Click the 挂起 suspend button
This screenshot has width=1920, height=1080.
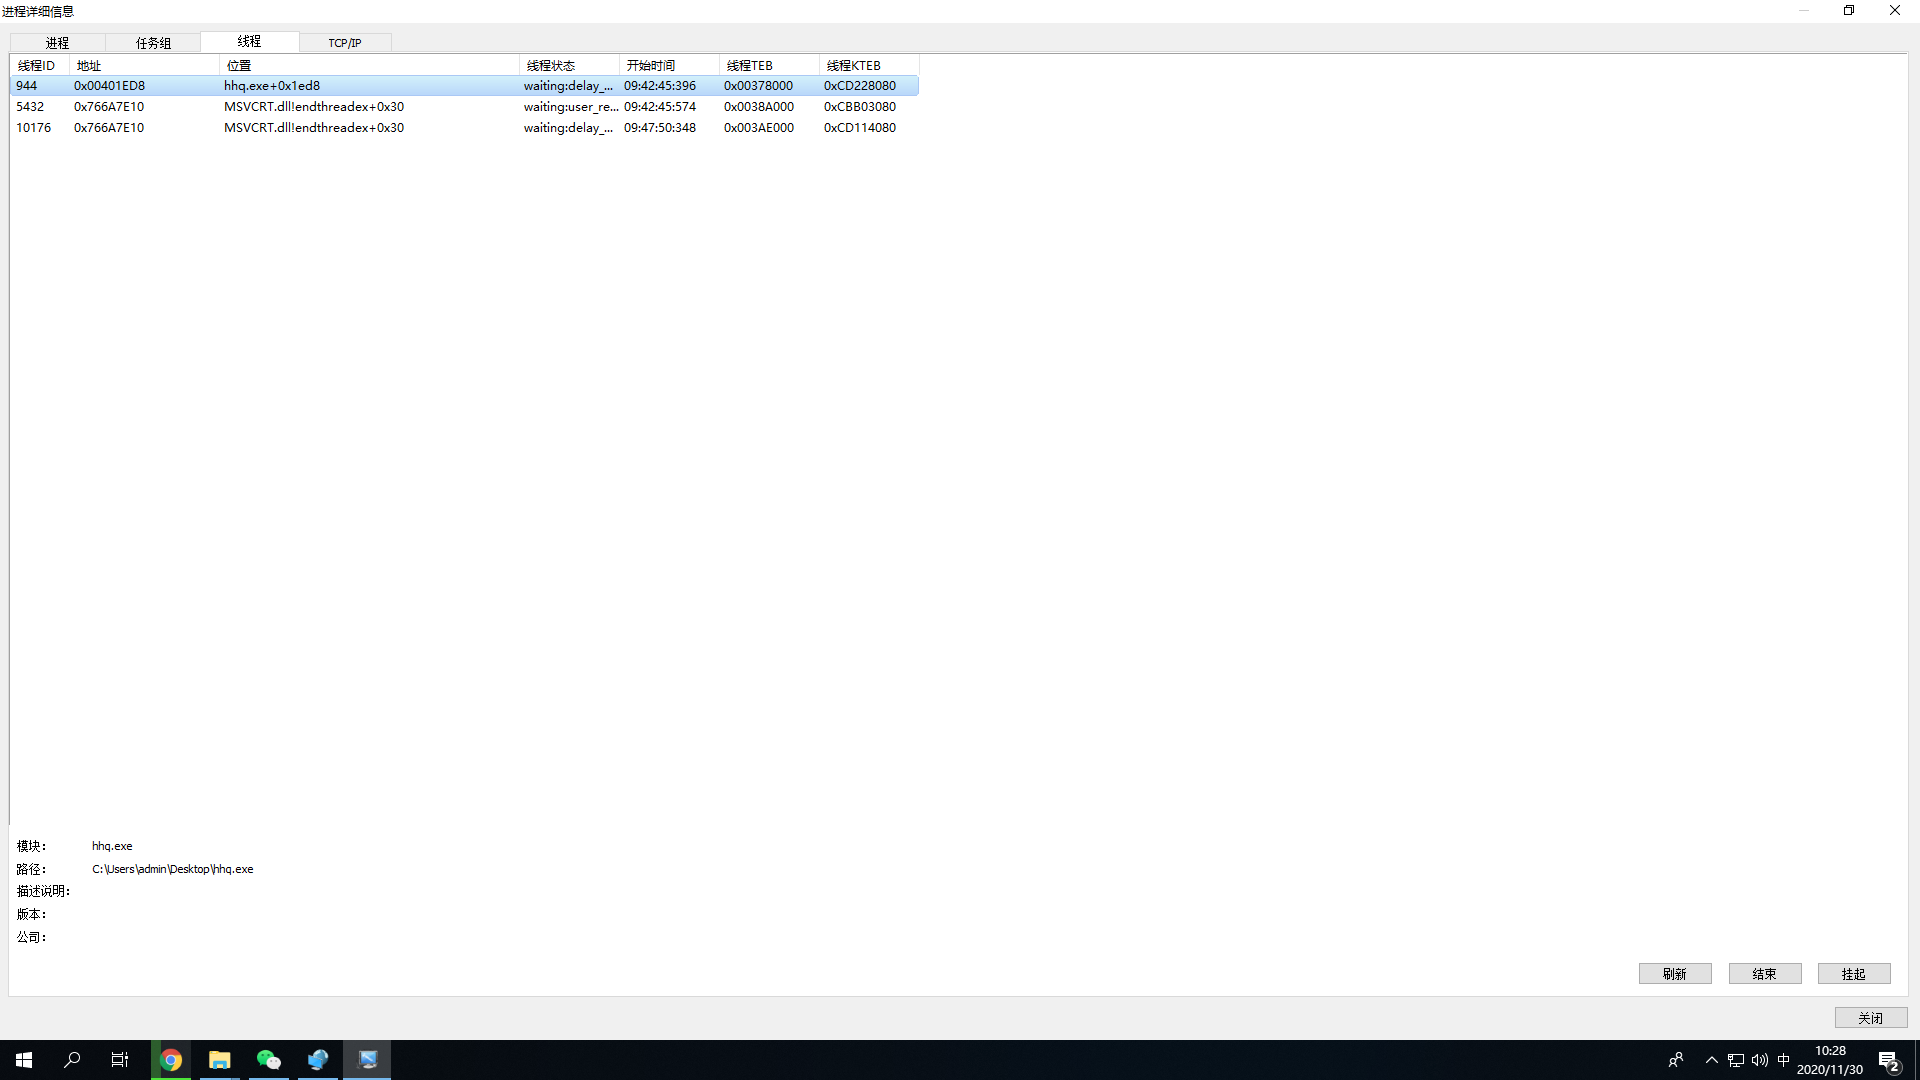click(1854, 974)
